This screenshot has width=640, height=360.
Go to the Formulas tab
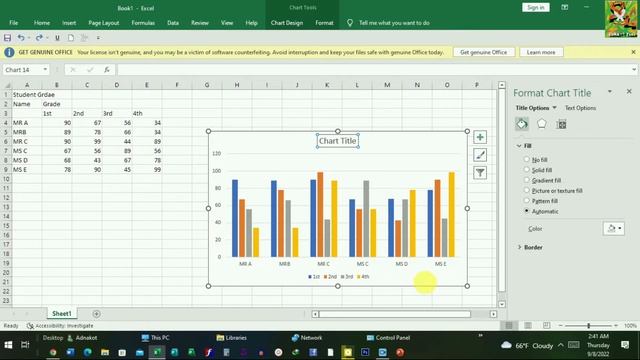143,23
